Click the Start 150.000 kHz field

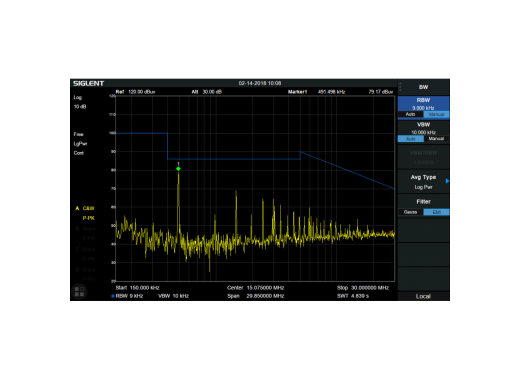[x=137, y=288]
